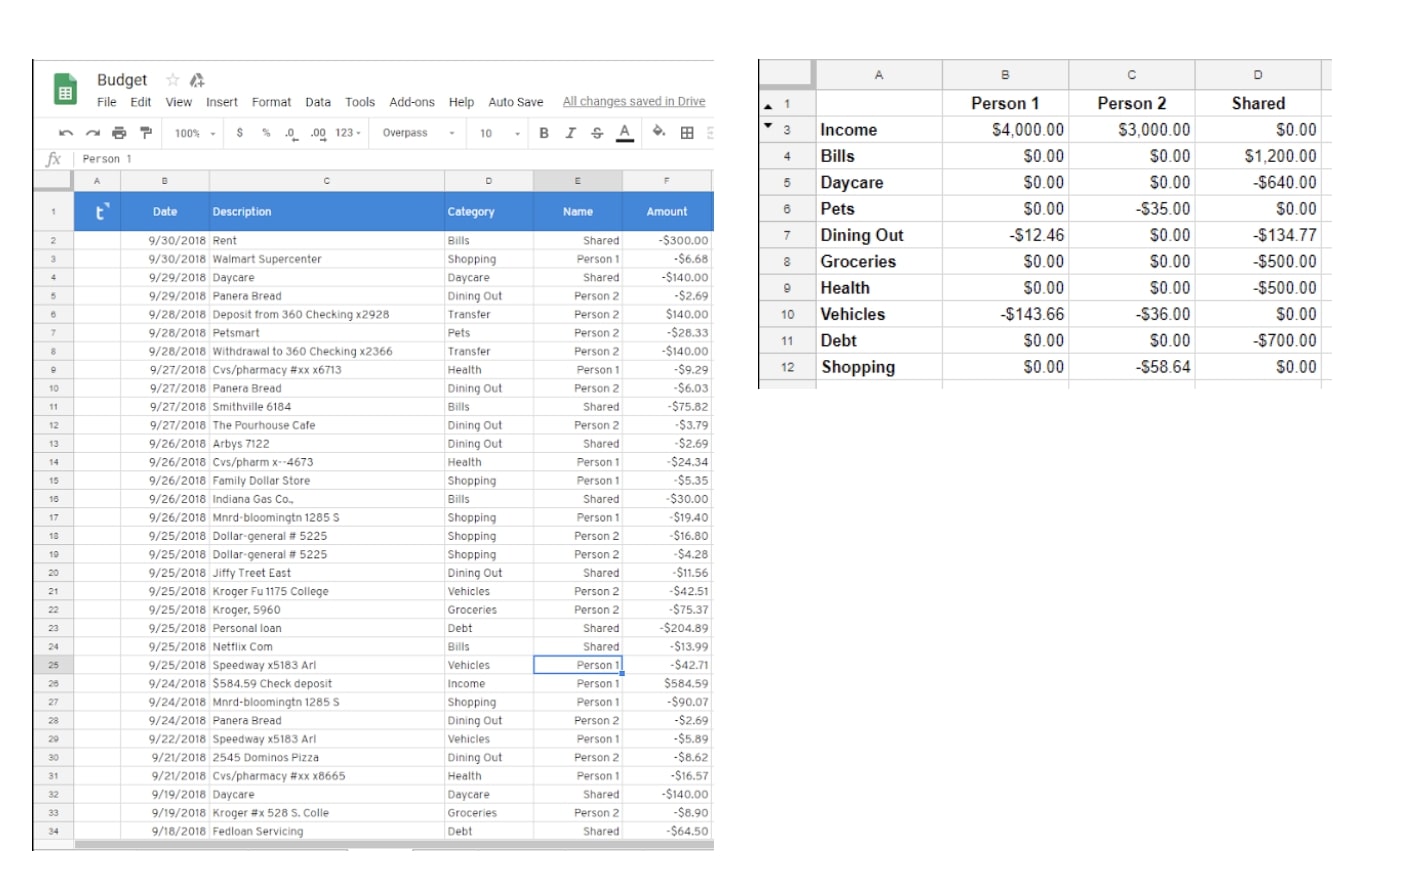Select the $1,200.00 shared bills cell

[x=1258, y=156]
